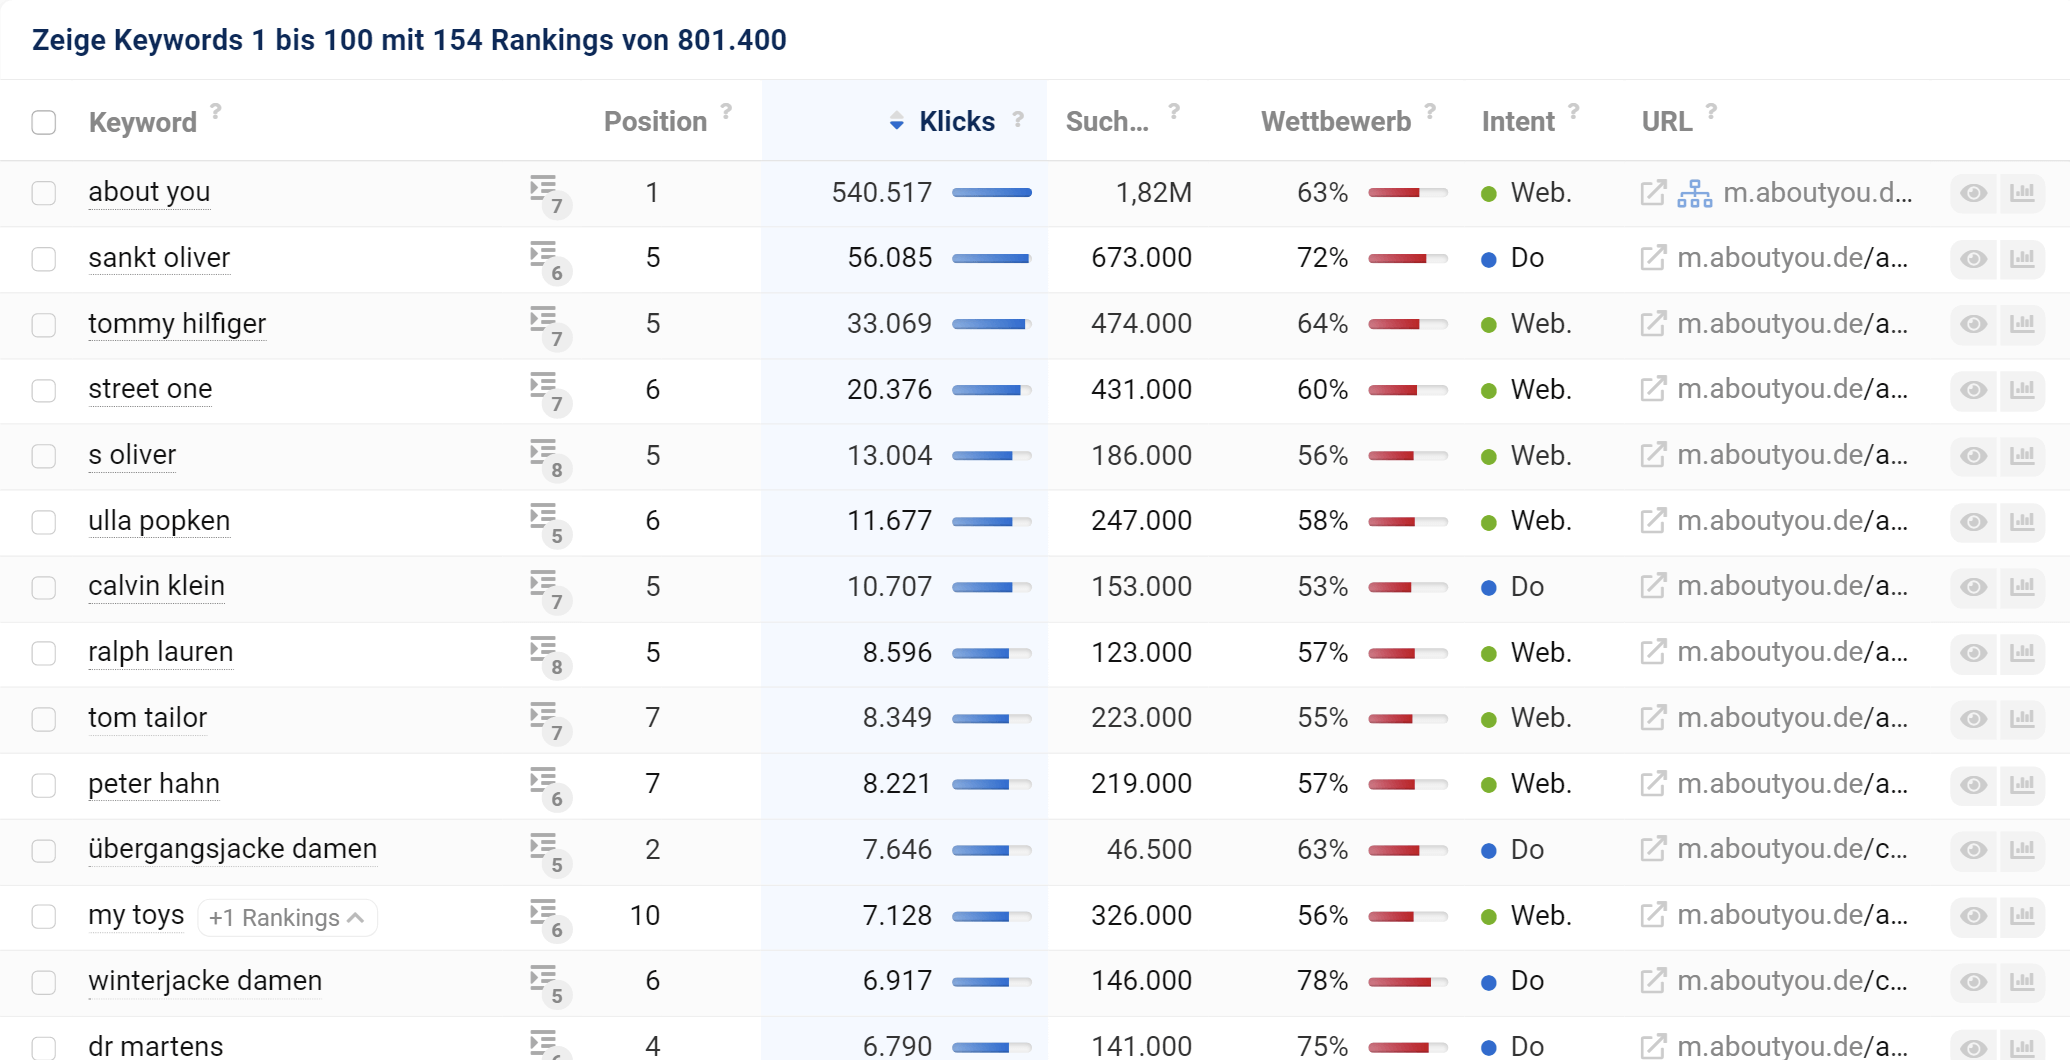Sort table by Intent column header
The height and width of the screenshot is (1060, 2070).
1518,121
